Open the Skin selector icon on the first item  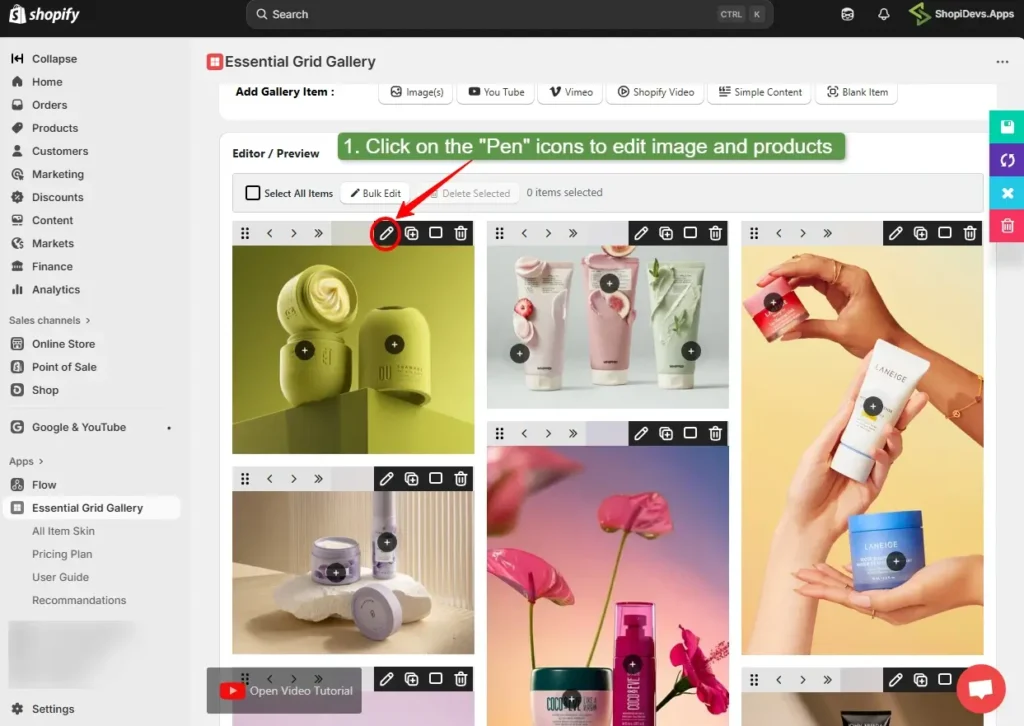coord(435,232)
